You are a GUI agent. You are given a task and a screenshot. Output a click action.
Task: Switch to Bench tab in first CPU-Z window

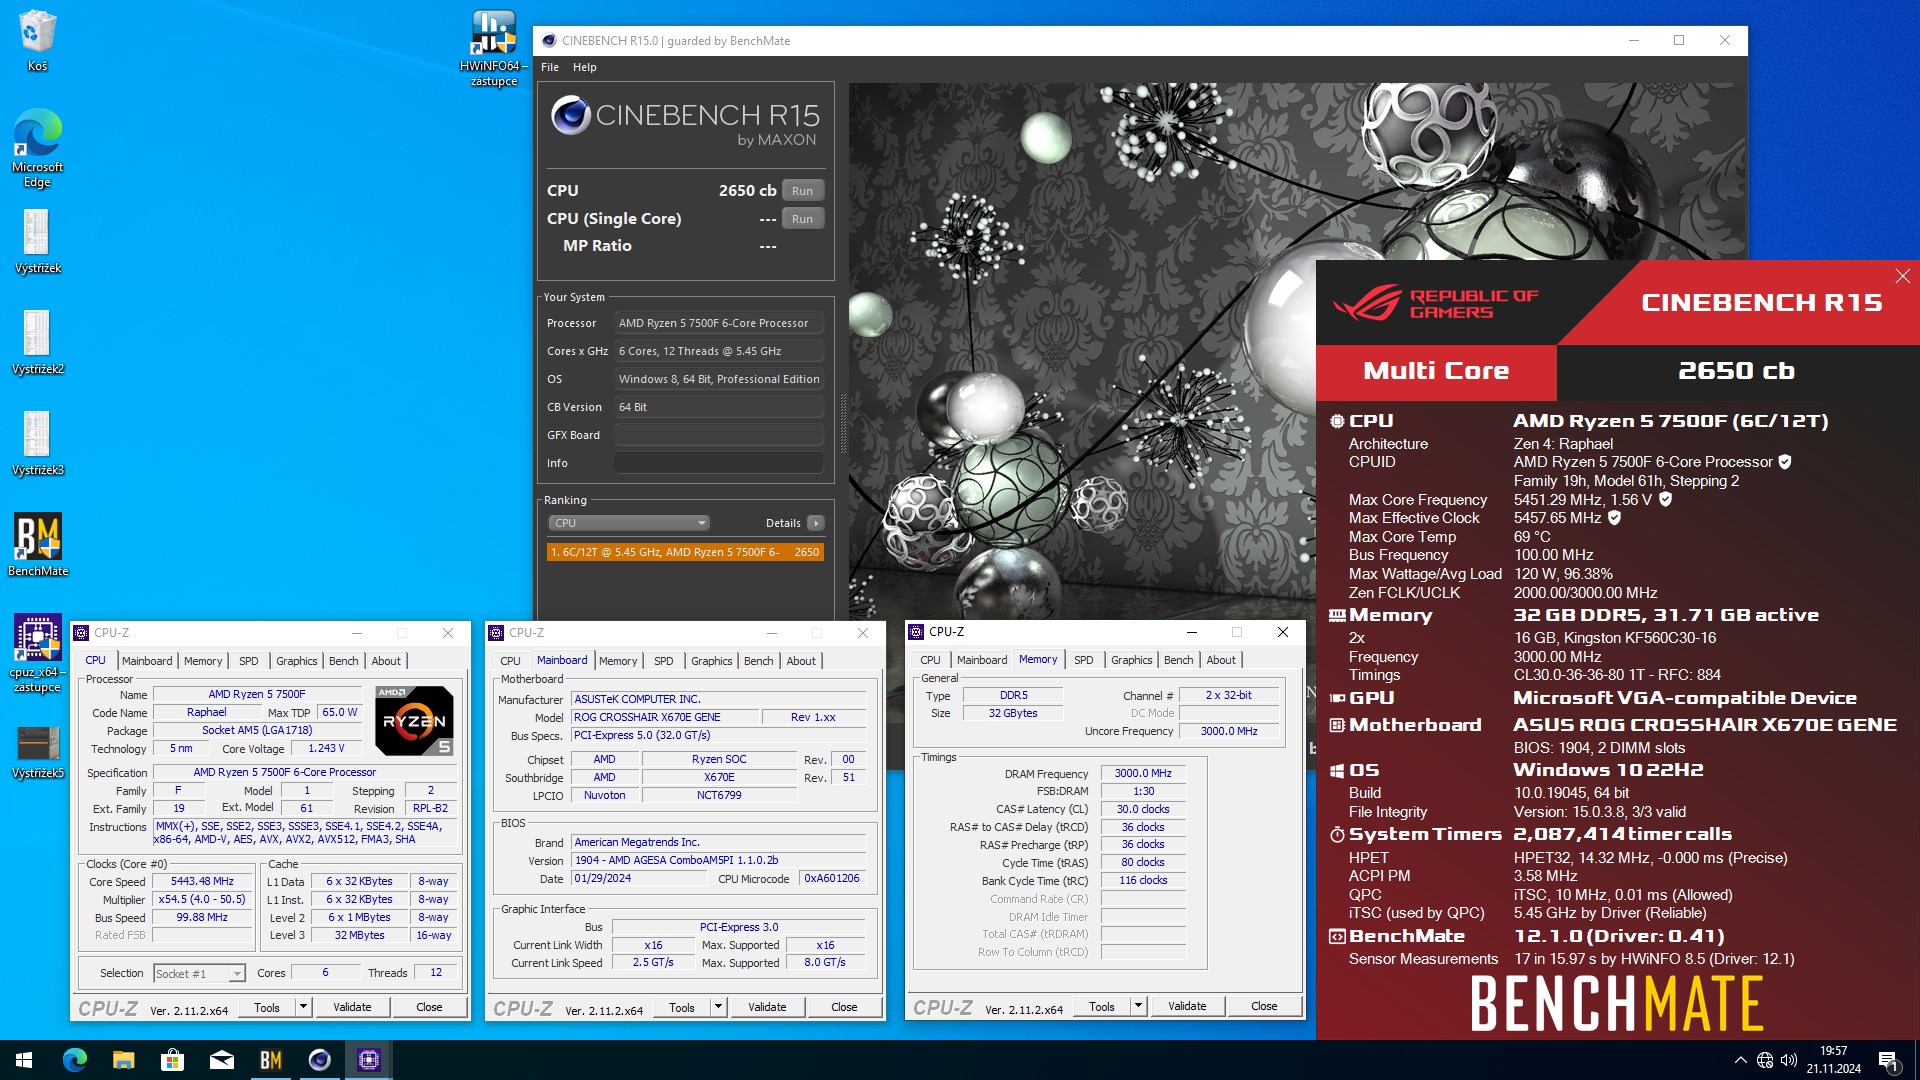coord(343,661)
